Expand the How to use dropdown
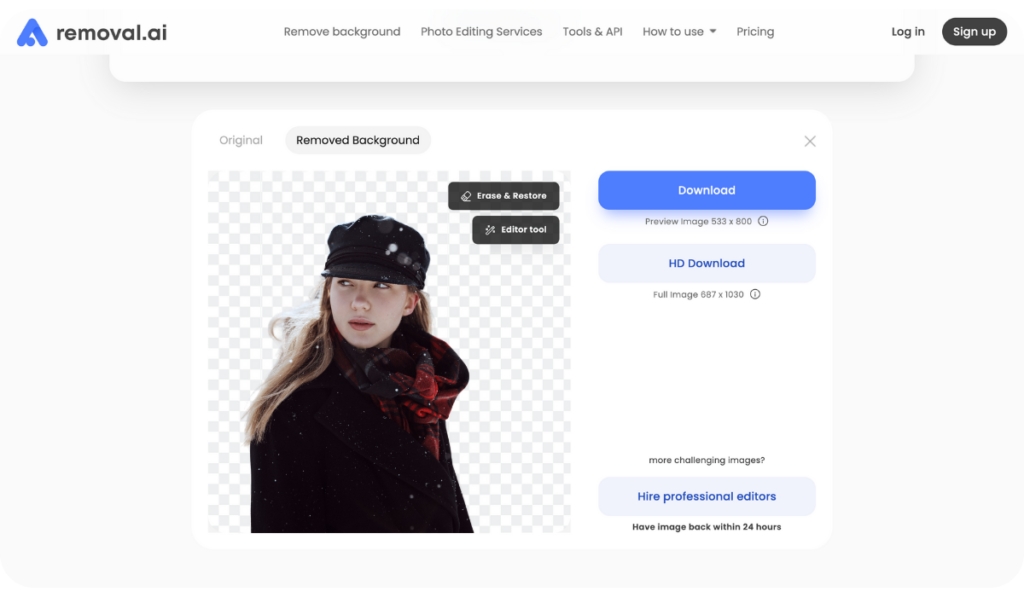 point(679,31)
